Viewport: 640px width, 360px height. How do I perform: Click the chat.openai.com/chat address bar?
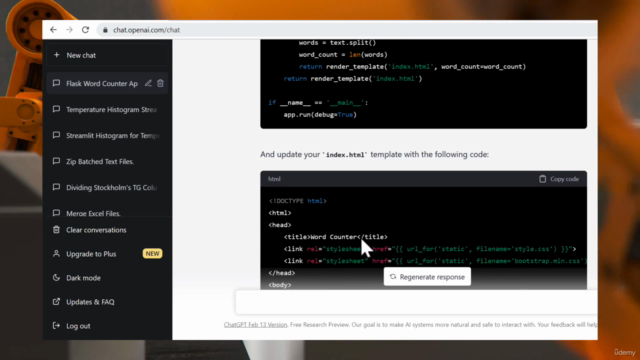tap(347, 30)
